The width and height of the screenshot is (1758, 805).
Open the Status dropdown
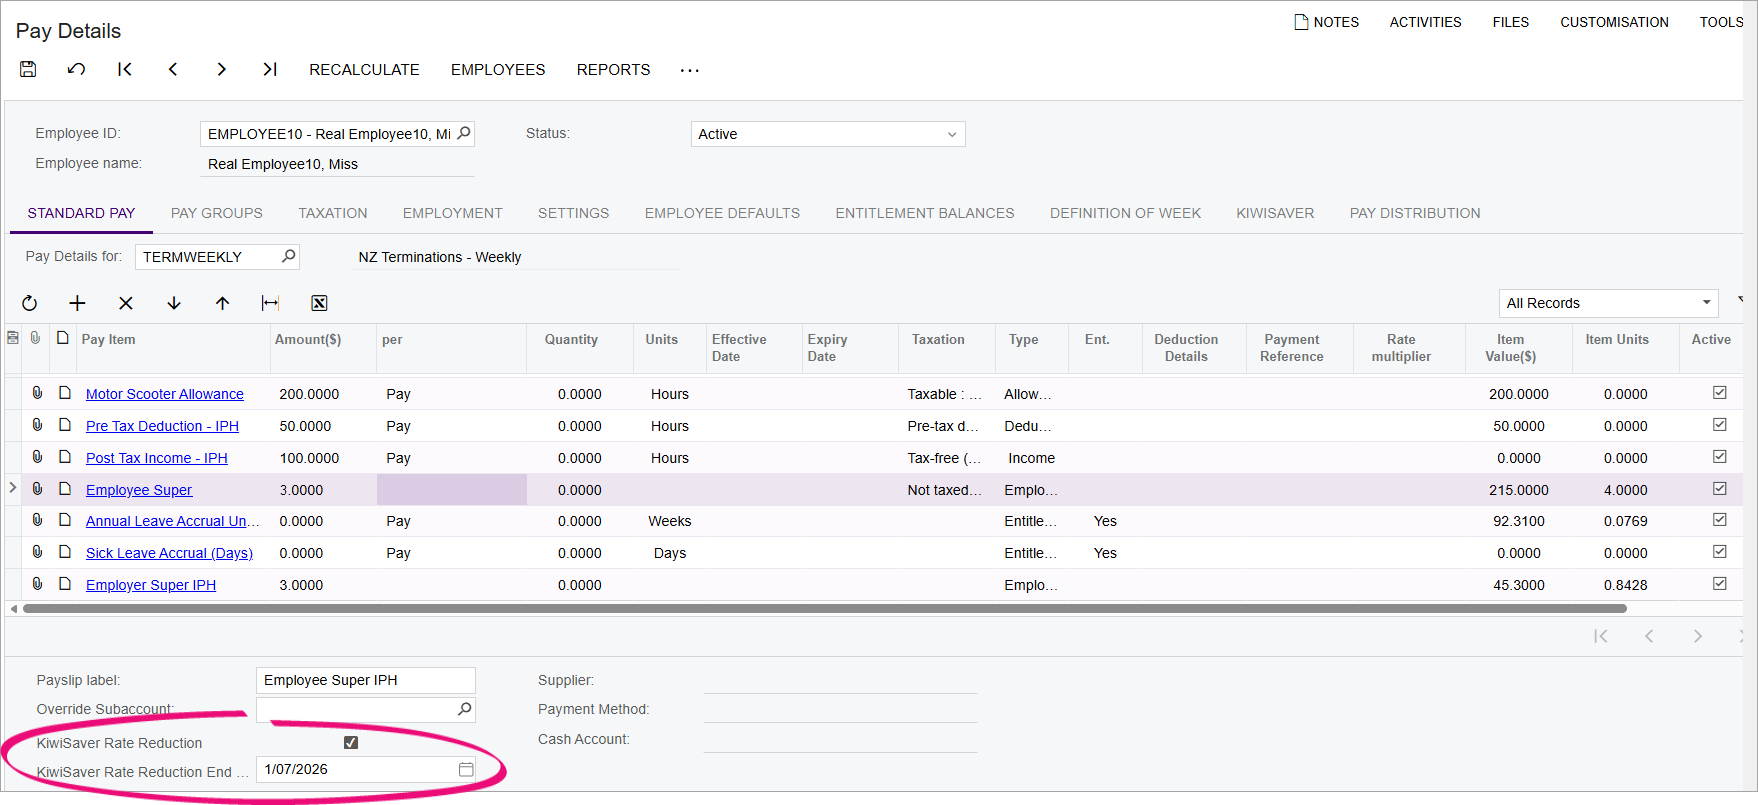pos(951,134)
